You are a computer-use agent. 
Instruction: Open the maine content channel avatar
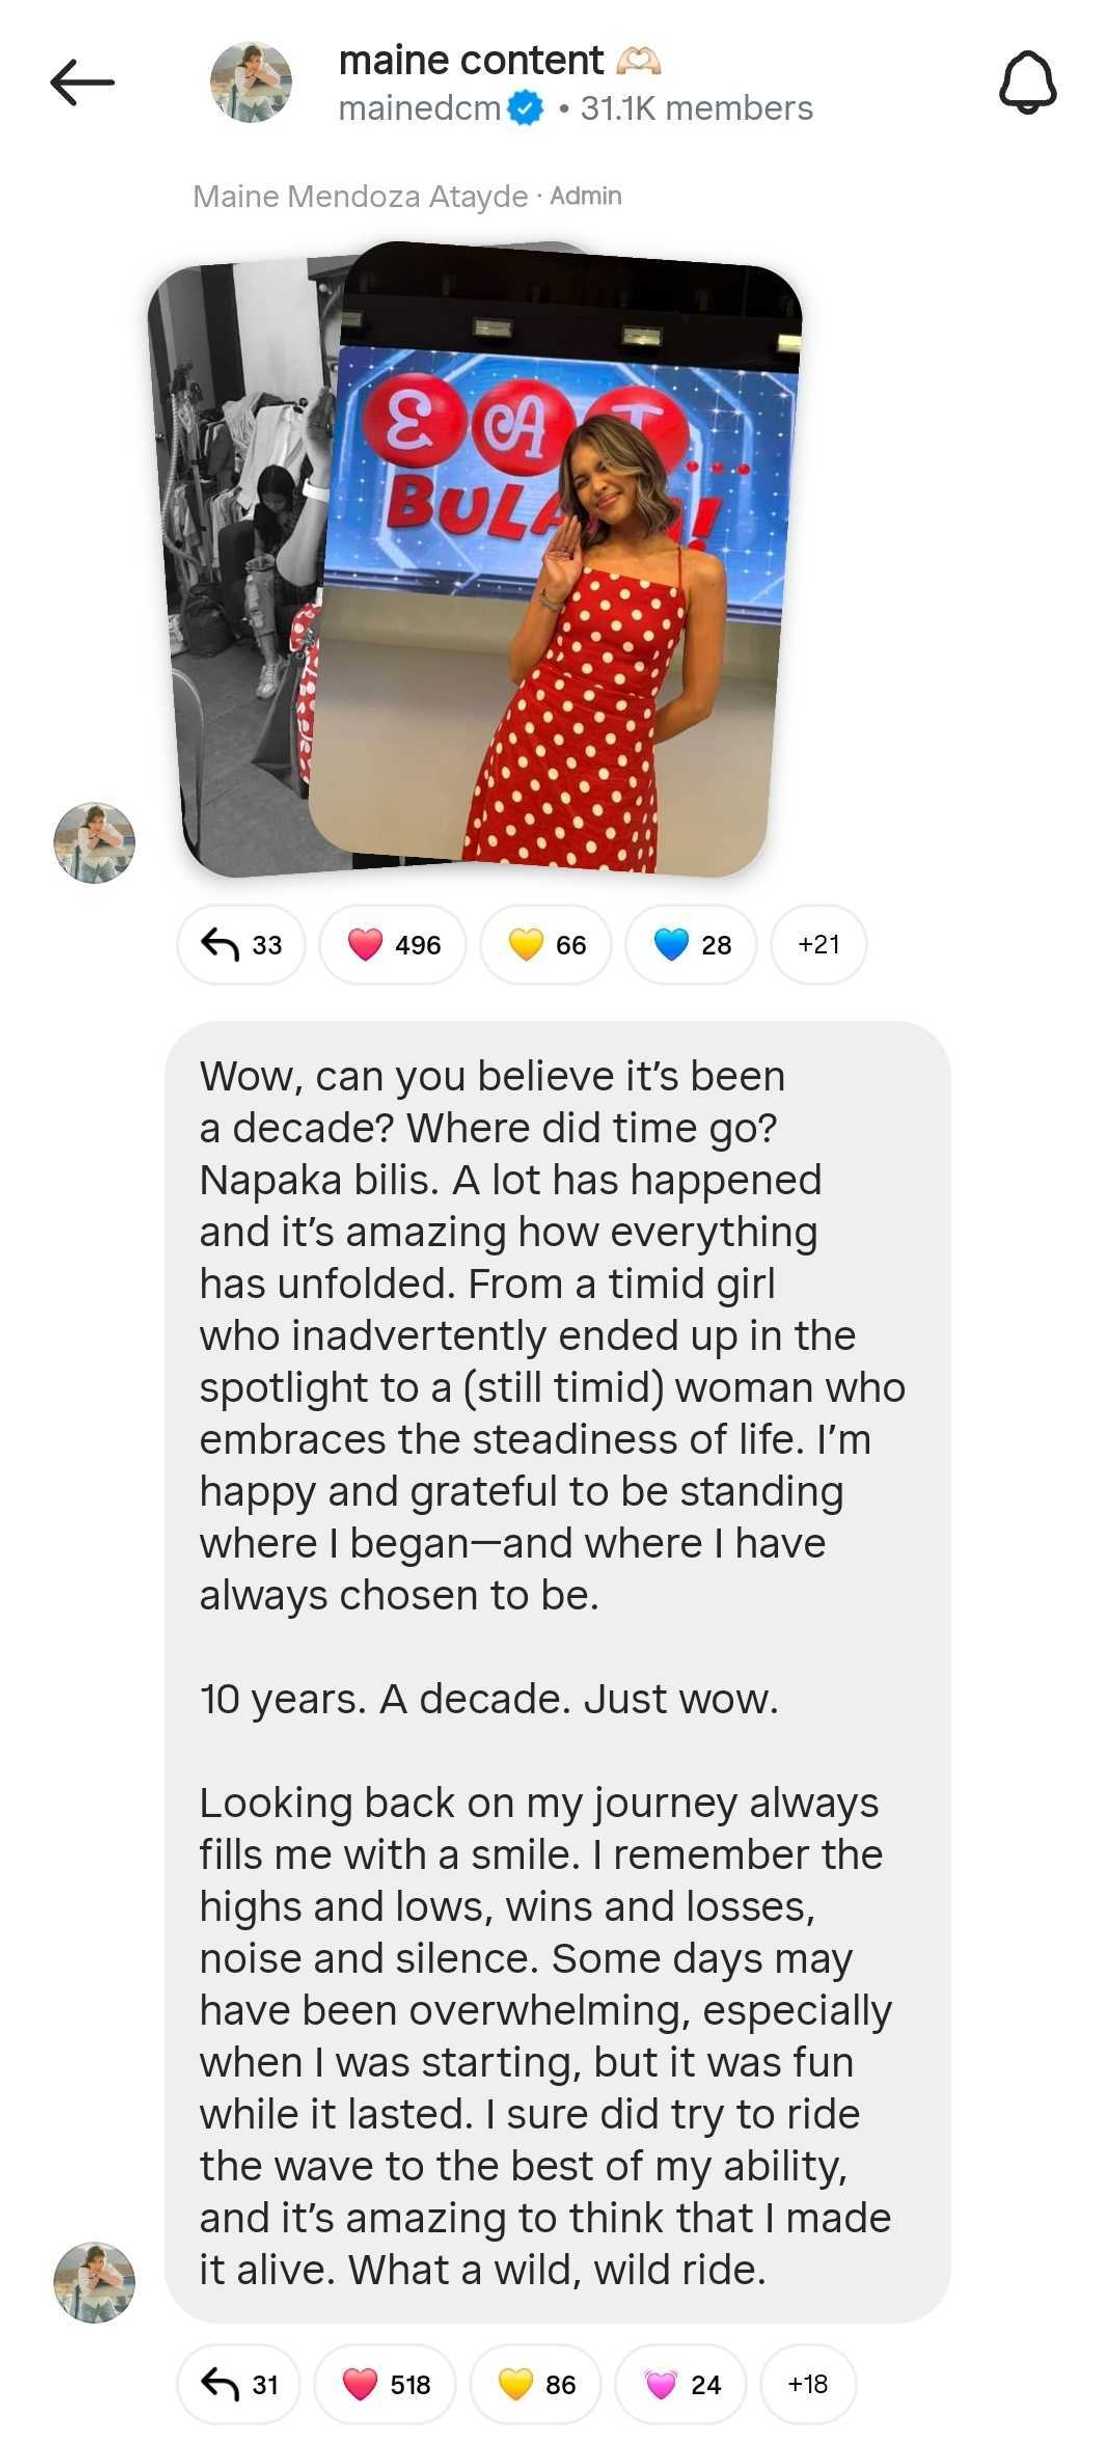click(251, 82)
